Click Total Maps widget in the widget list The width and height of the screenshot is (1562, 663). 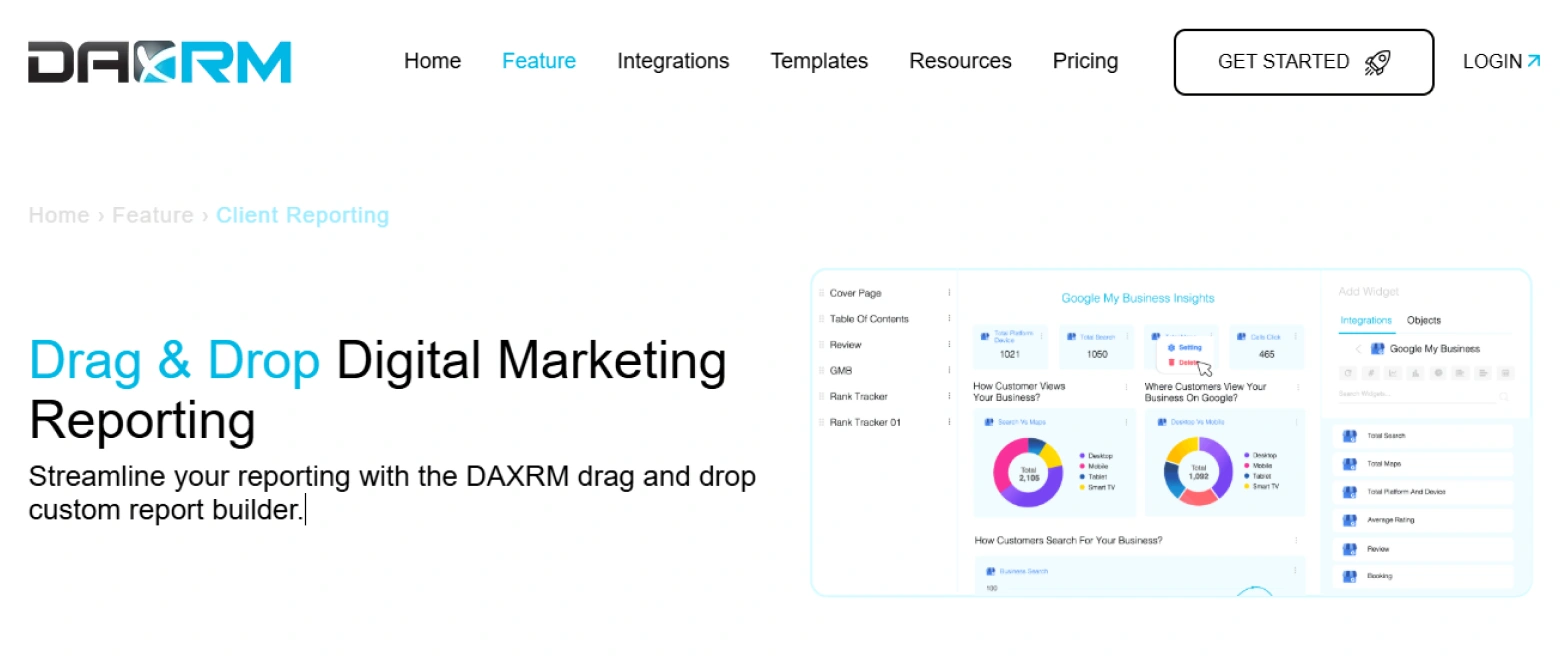[1424, 464]
